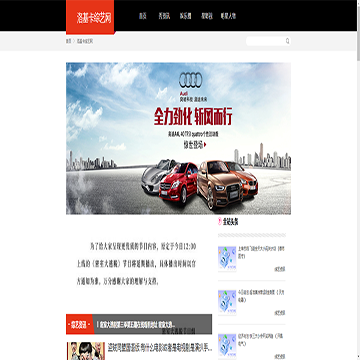Click the Audi four-rings logo

click(190, 80)
